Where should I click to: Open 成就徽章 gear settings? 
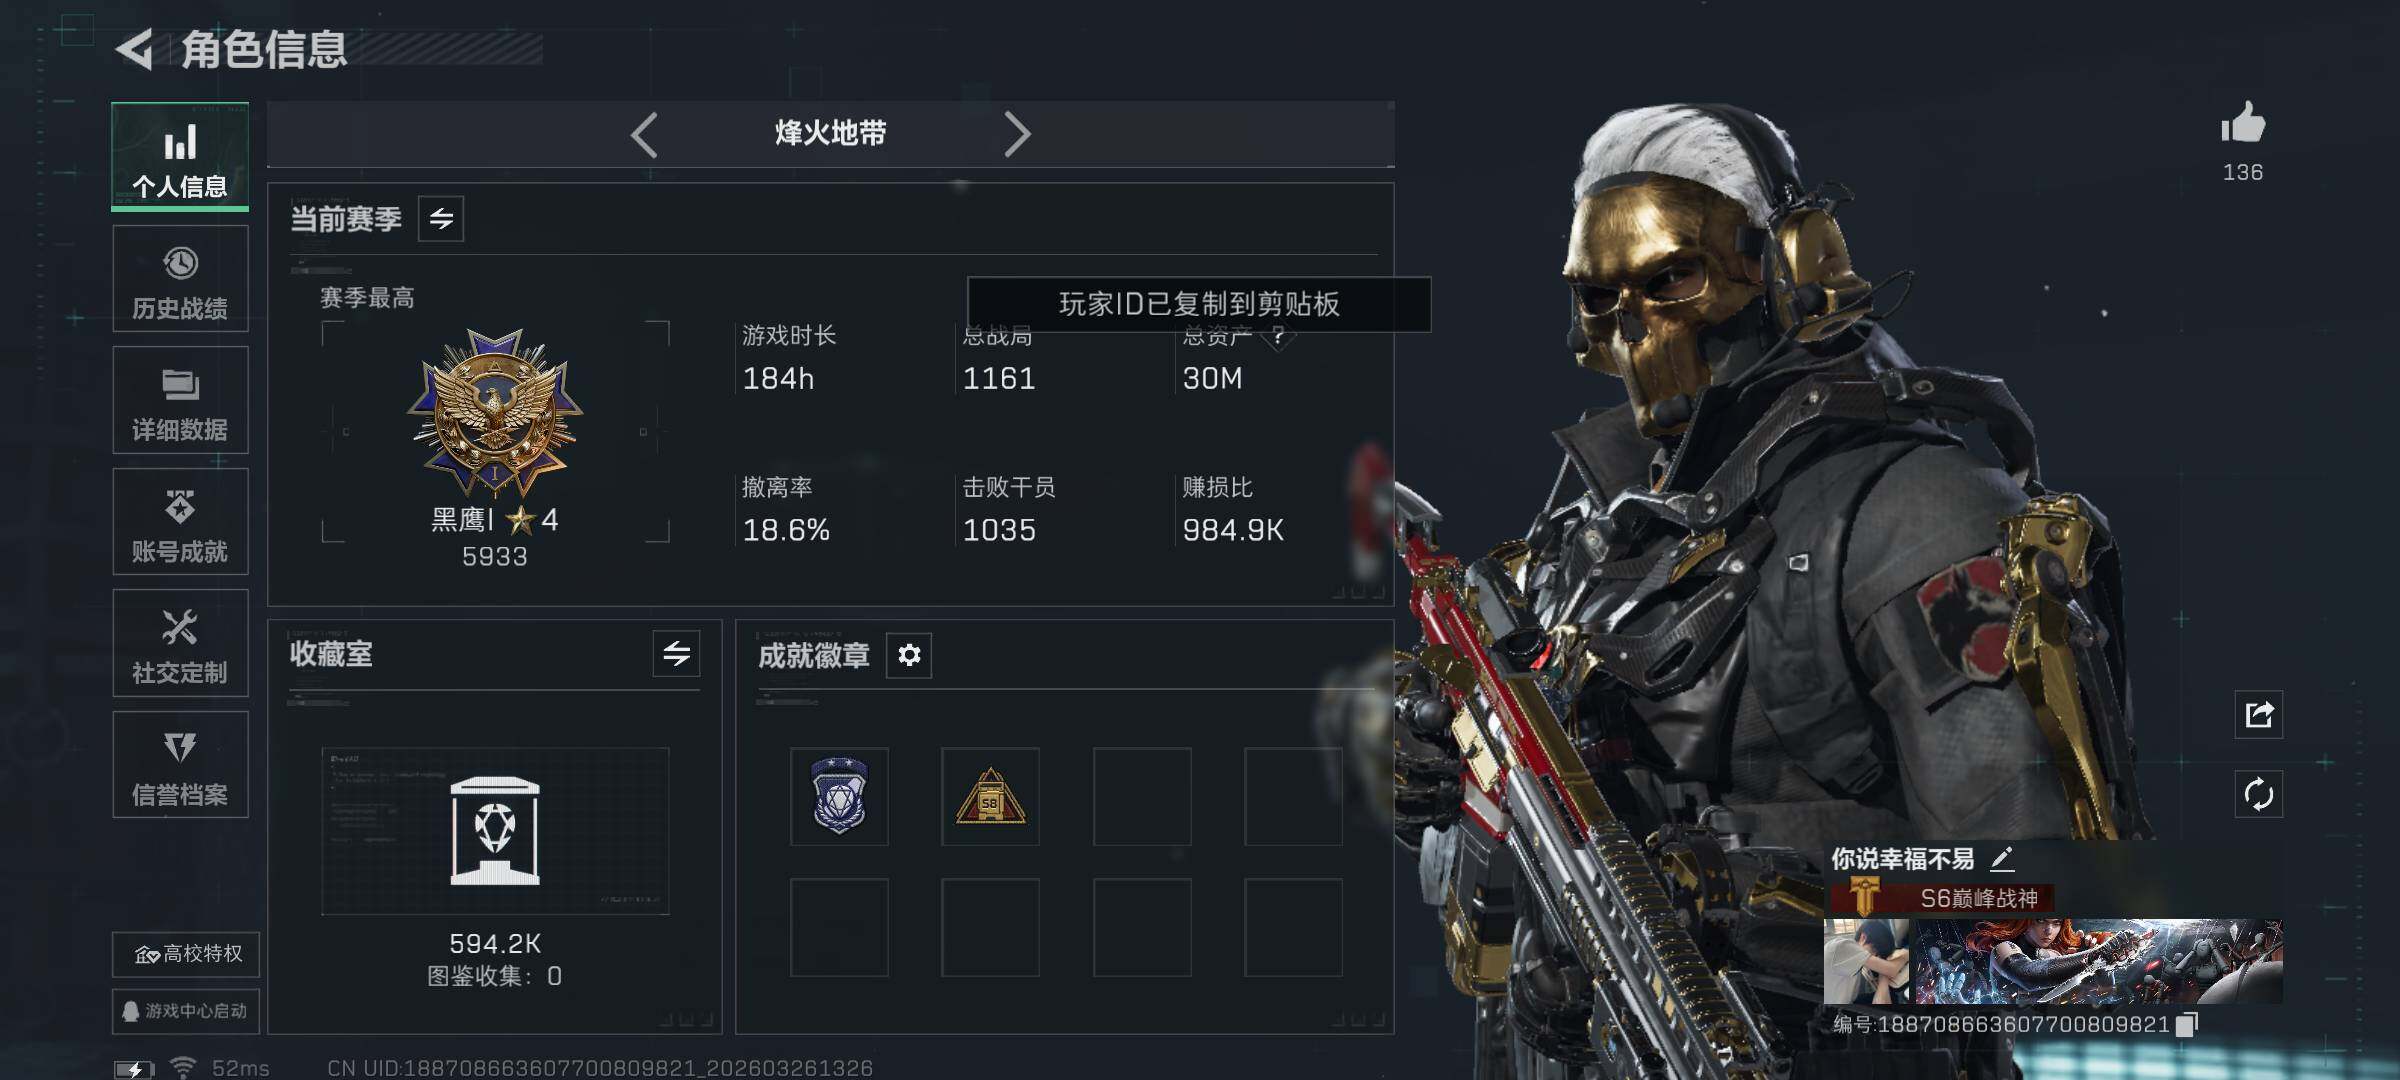tap(909, 655)
